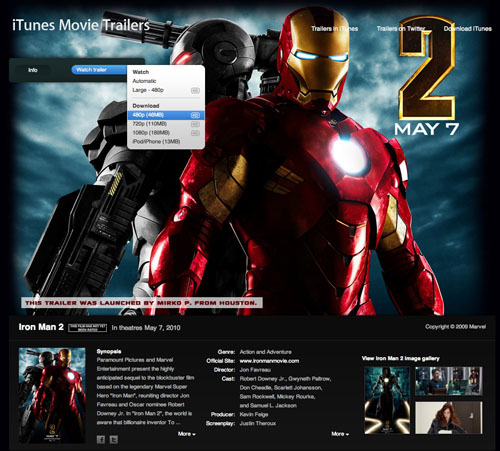Open the Trailers in iTunes link
Image resolution: width=500 pixels, height=451 pixels.
click(x=335, y=29)
